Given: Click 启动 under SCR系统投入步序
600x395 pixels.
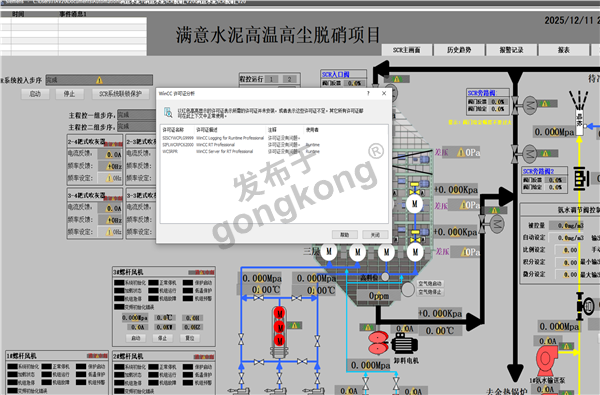Looking at the screenshot, I should 35,94.
